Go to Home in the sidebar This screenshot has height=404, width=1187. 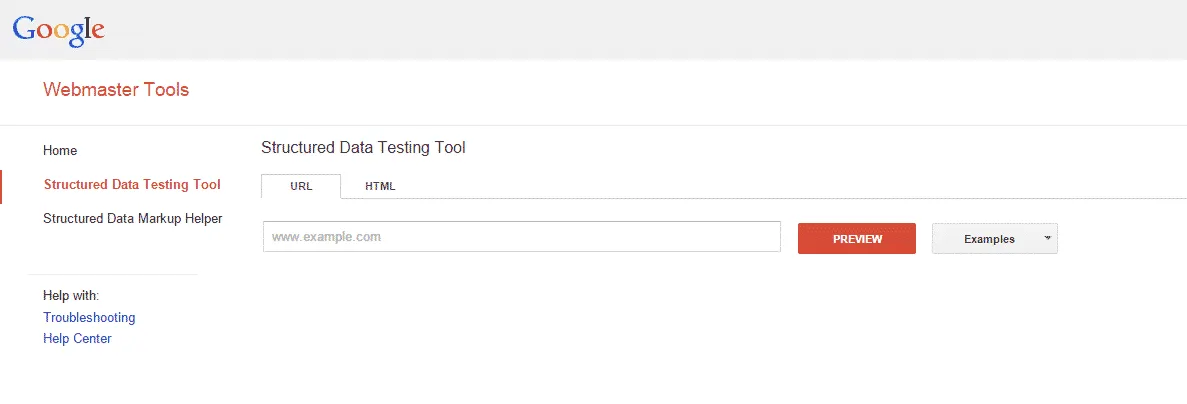point(60,151)
